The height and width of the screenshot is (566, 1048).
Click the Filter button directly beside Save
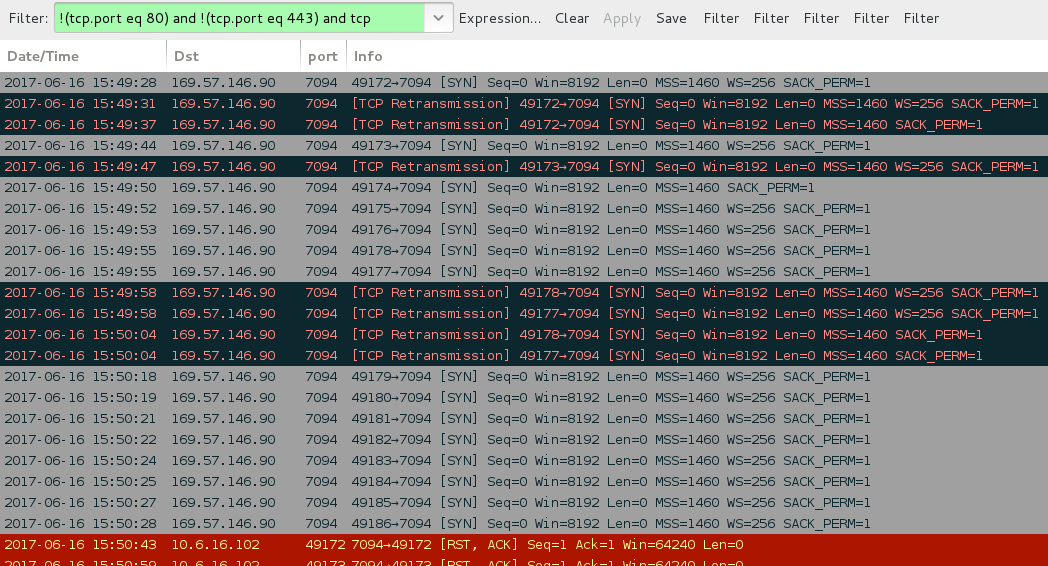click(x=721, y=19)
